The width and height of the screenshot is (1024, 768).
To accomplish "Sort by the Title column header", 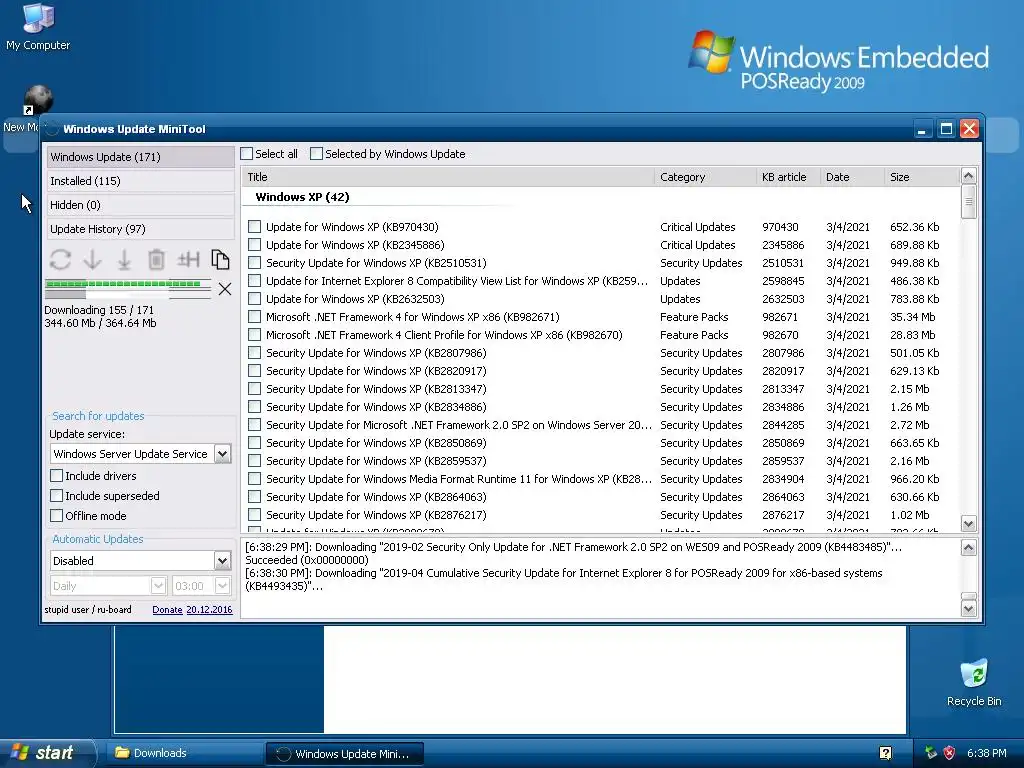I will (448, 177).
